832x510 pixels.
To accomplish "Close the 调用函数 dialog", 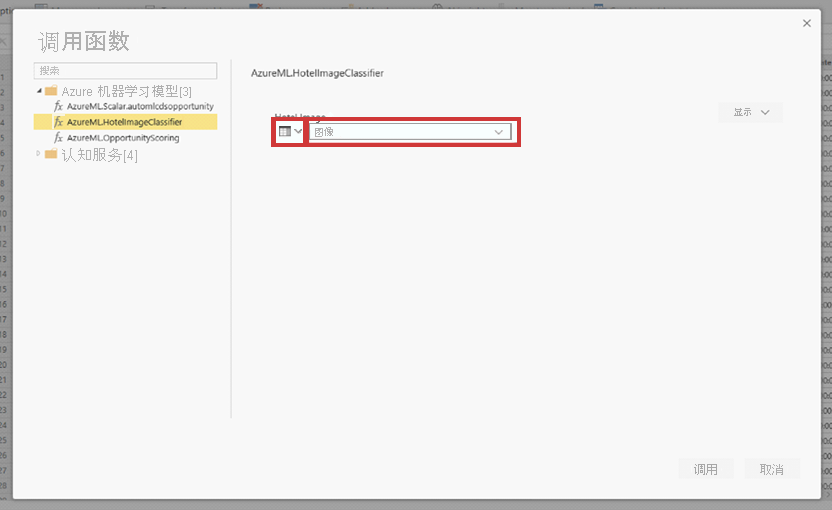I will [x=807, y=23].
